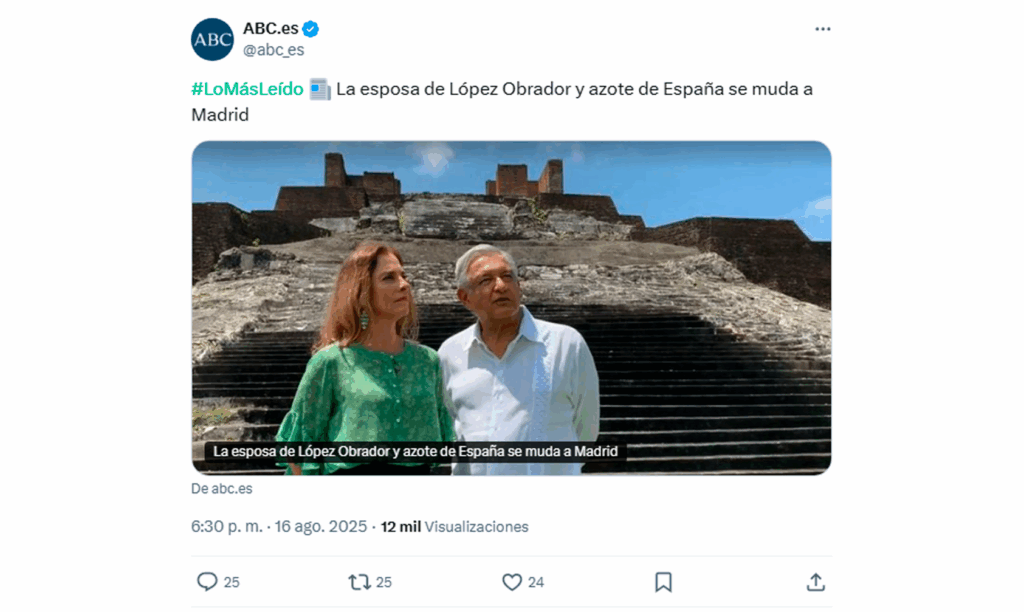Open the ABC.es account name
1024x612 pixels.
pyautogui.click(x=270, y=28)
